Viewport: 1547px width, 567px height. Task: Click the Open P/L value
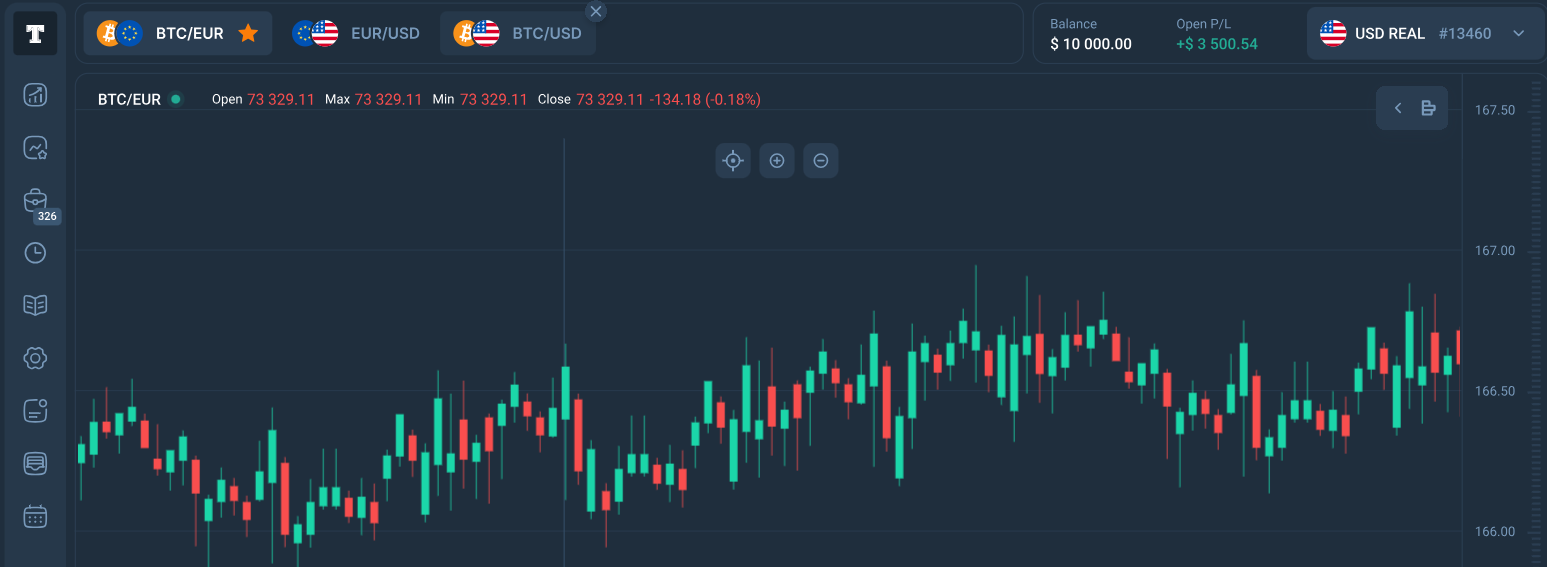(x=1217, y=44)
